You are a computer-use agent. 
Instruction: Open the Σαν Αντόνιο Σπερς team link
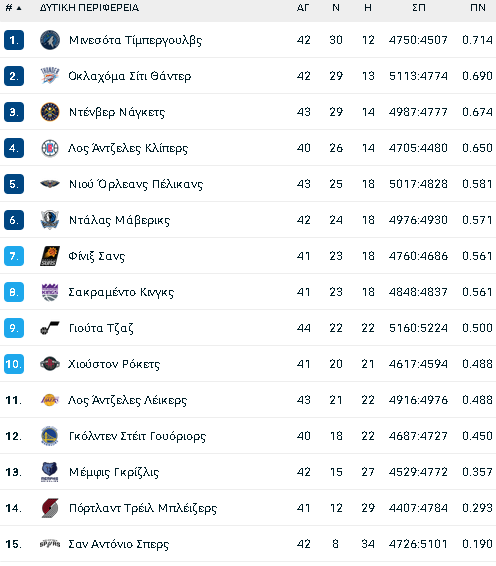(x=118, y=544)
